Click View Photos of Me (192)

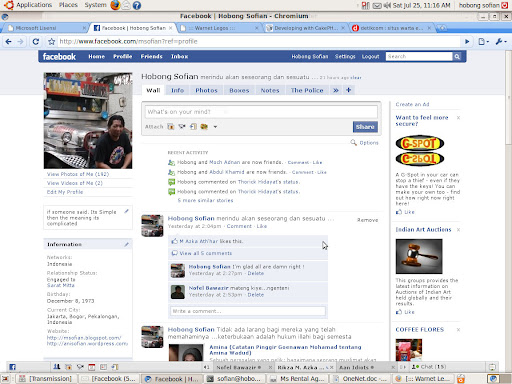tap(78, 174)
